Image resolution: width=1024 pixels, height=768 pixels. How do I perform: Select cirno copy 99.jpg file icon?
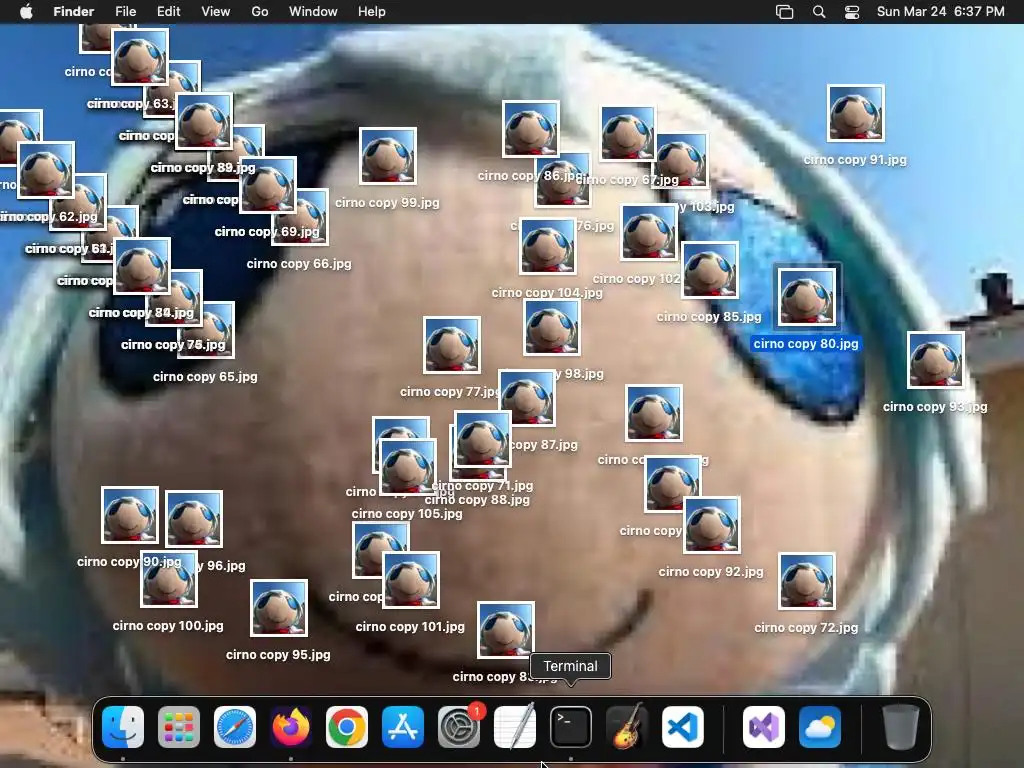[388, 156]
